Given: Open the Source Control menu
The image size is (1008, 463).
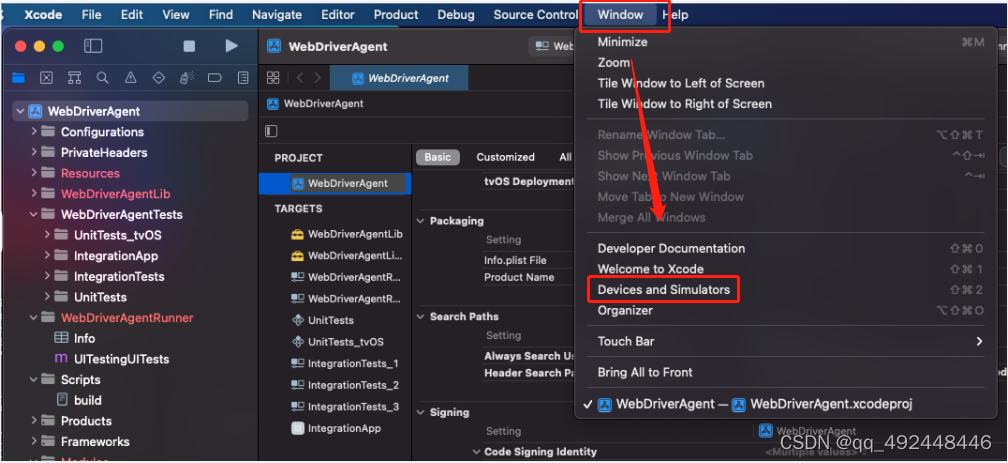Looking at the screenshot, I should point(535,15).
